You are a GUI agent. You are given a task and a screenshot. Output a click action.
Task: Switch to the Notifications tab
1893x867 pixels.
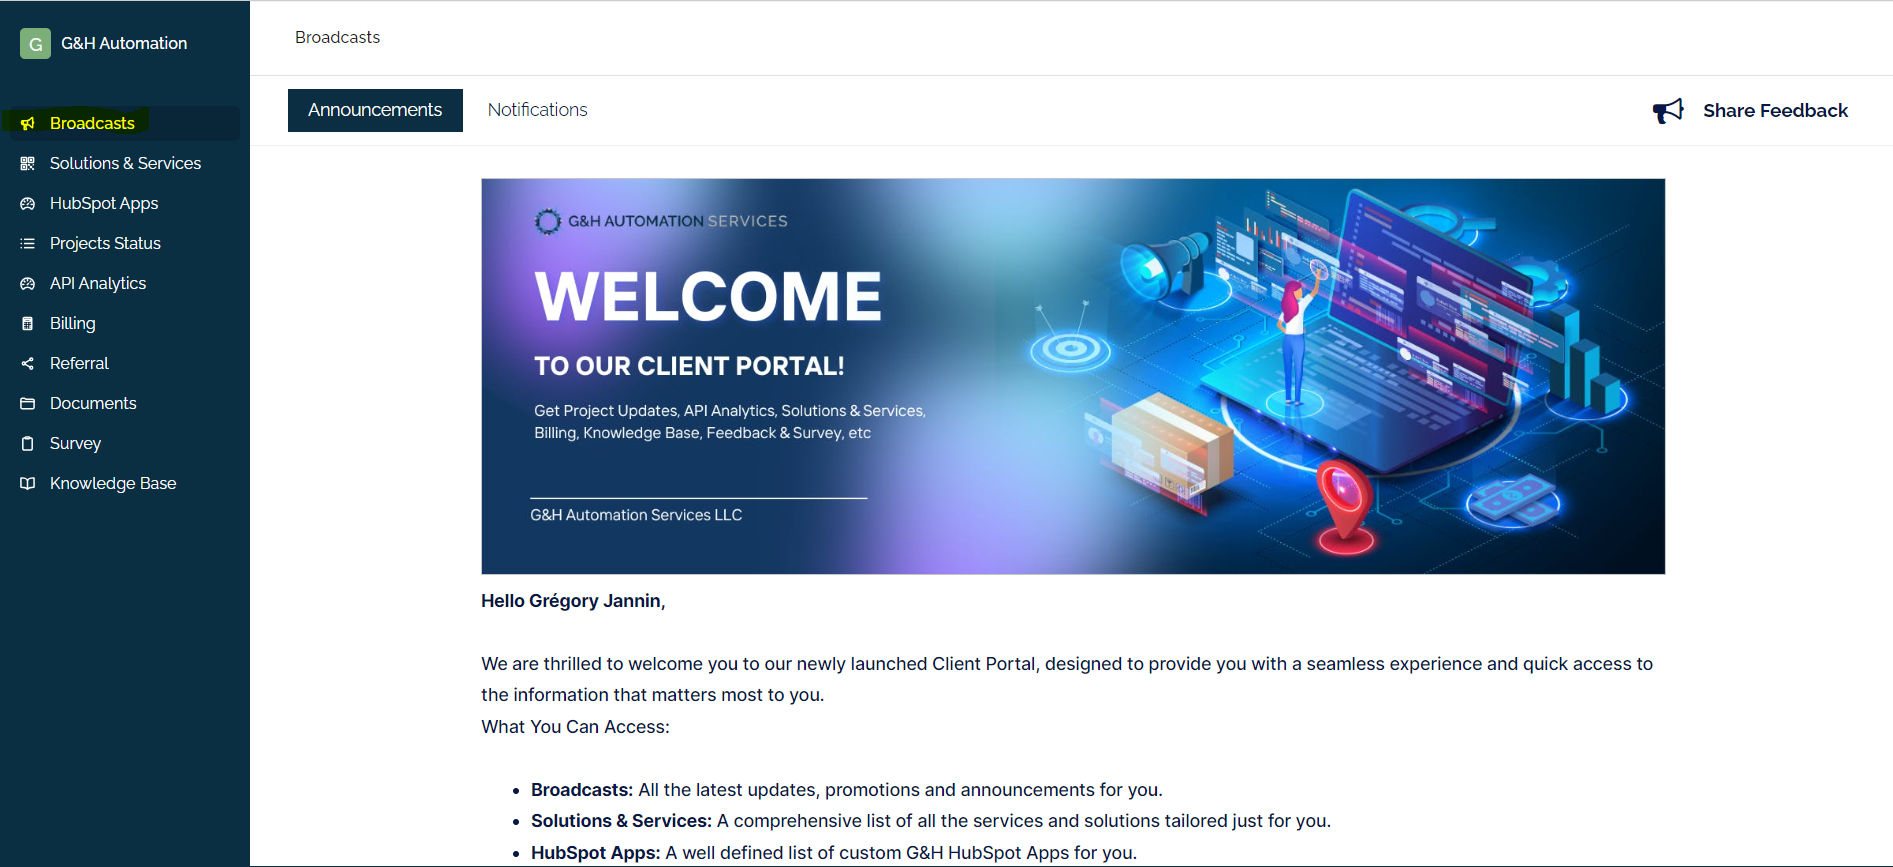coord(537,110)
